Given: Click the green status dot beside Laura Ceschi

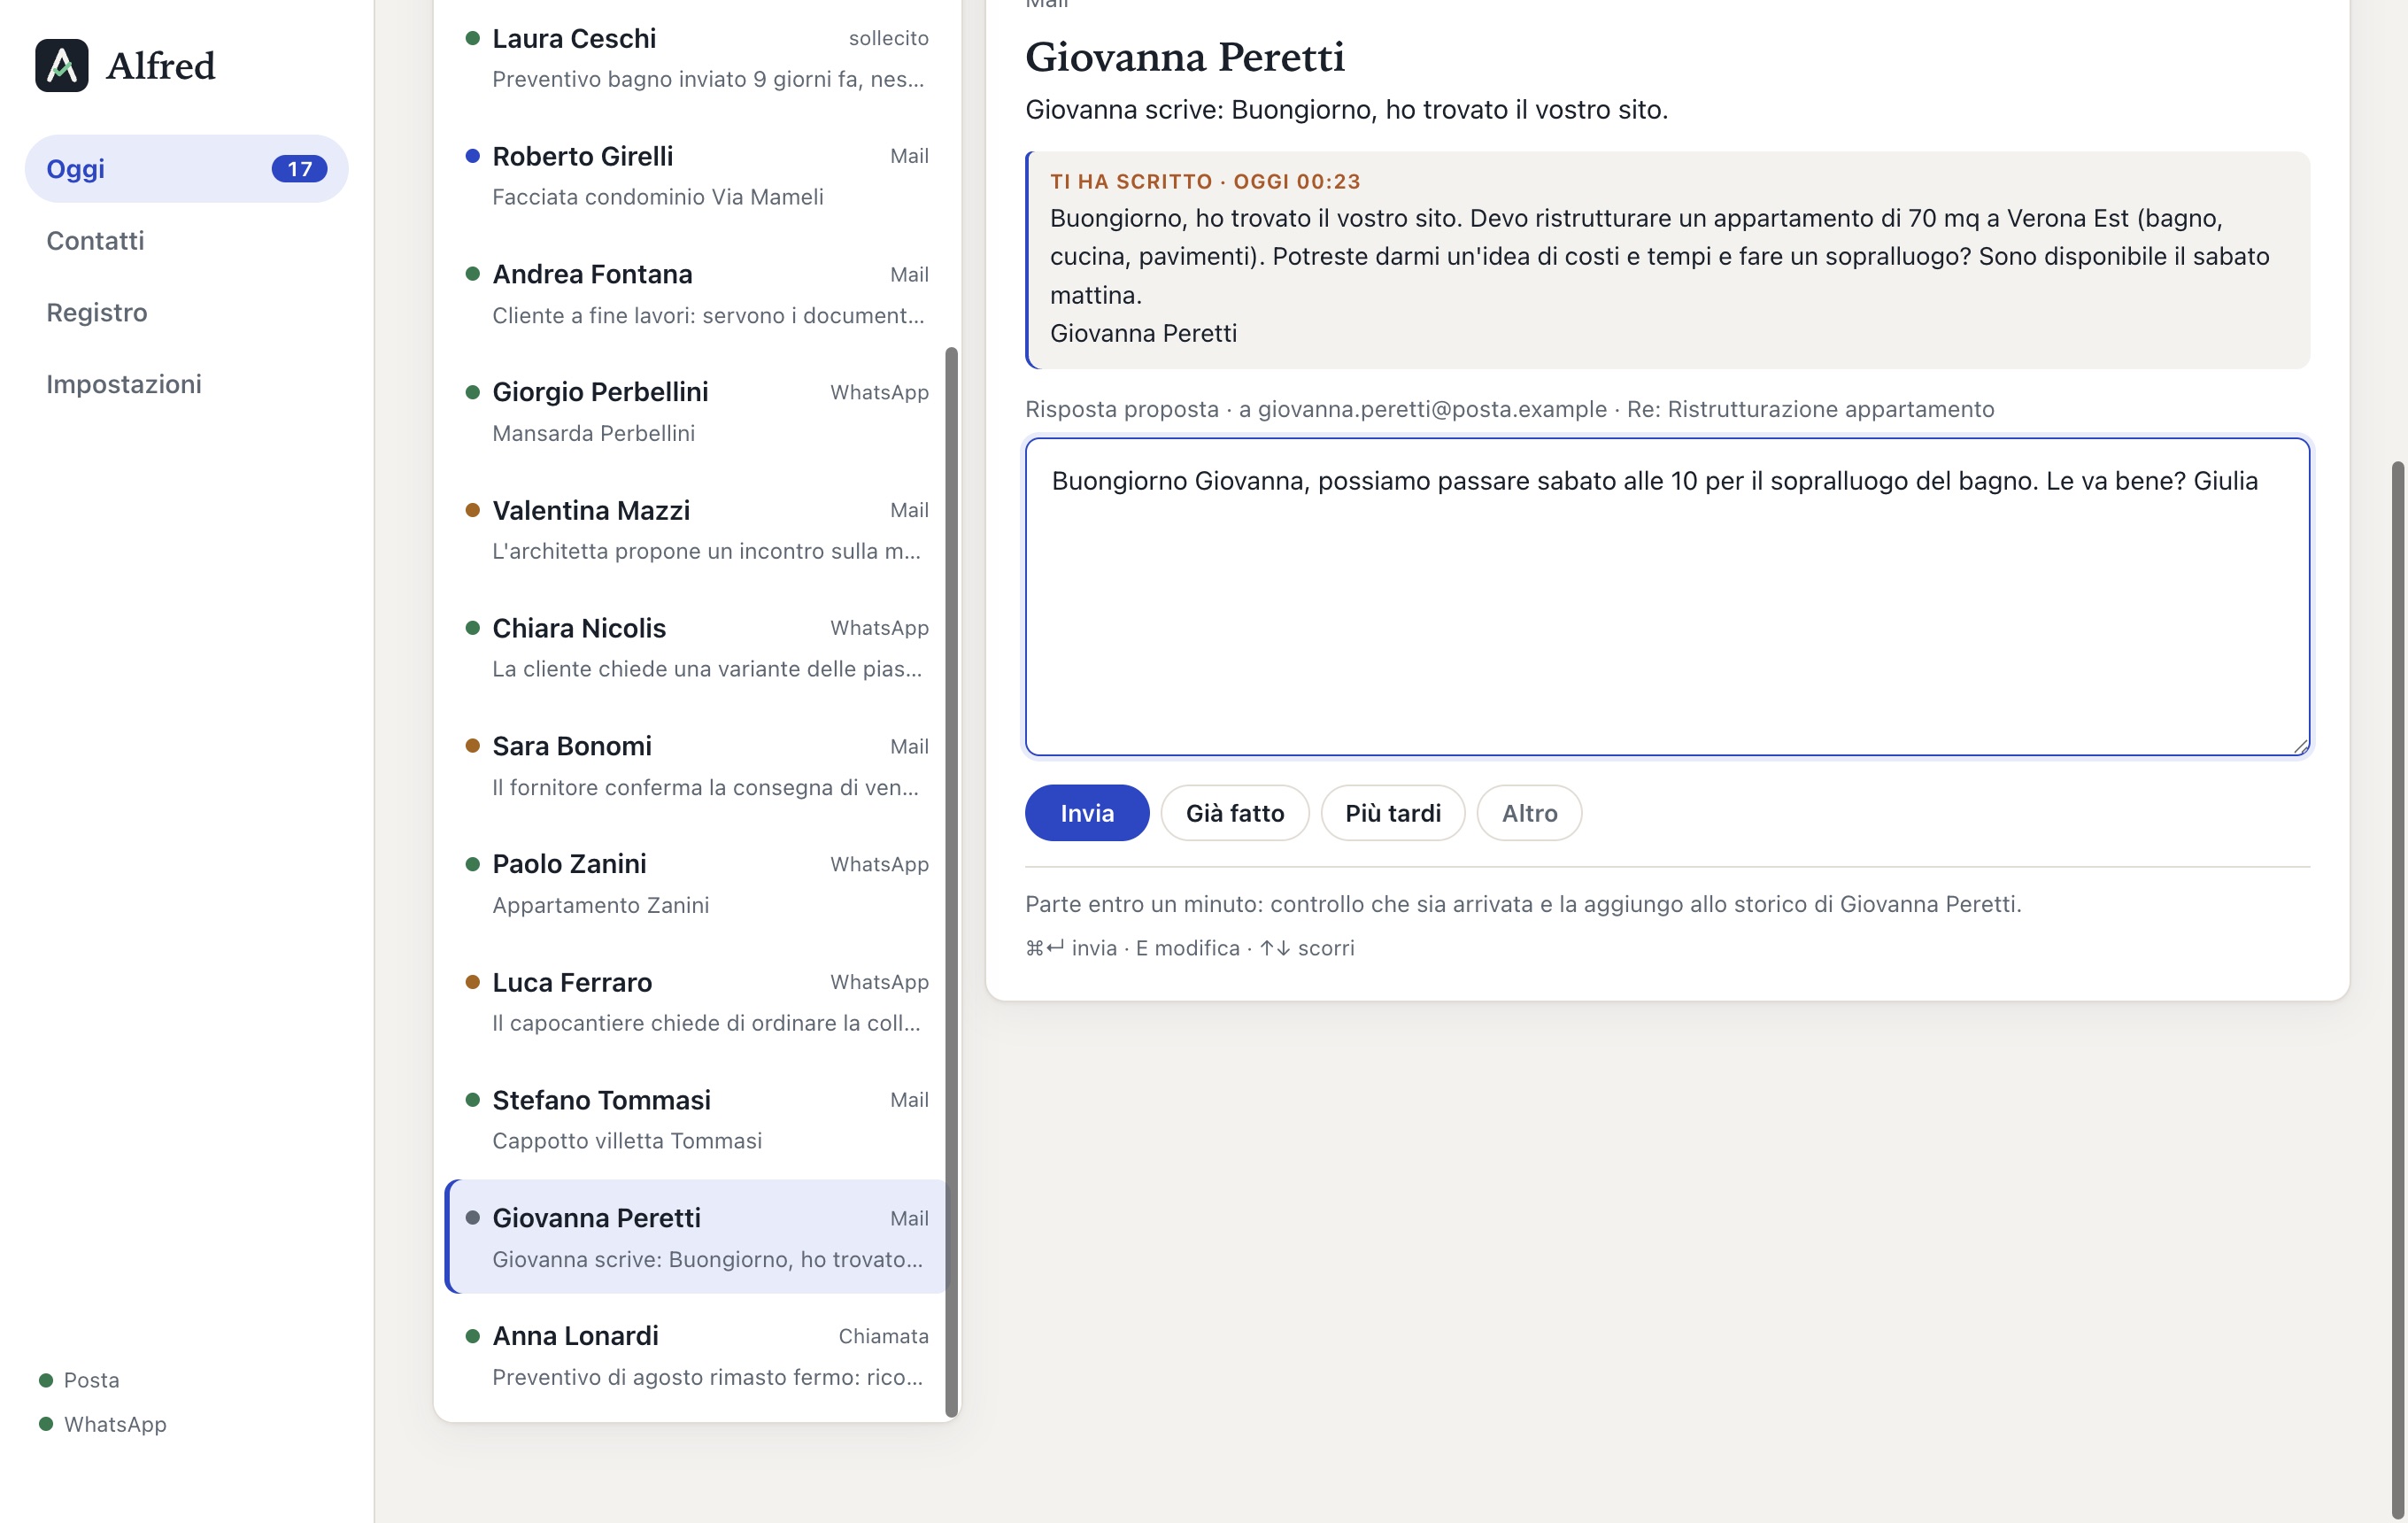Looking at the screenshot, I should (x=473, y=39).
